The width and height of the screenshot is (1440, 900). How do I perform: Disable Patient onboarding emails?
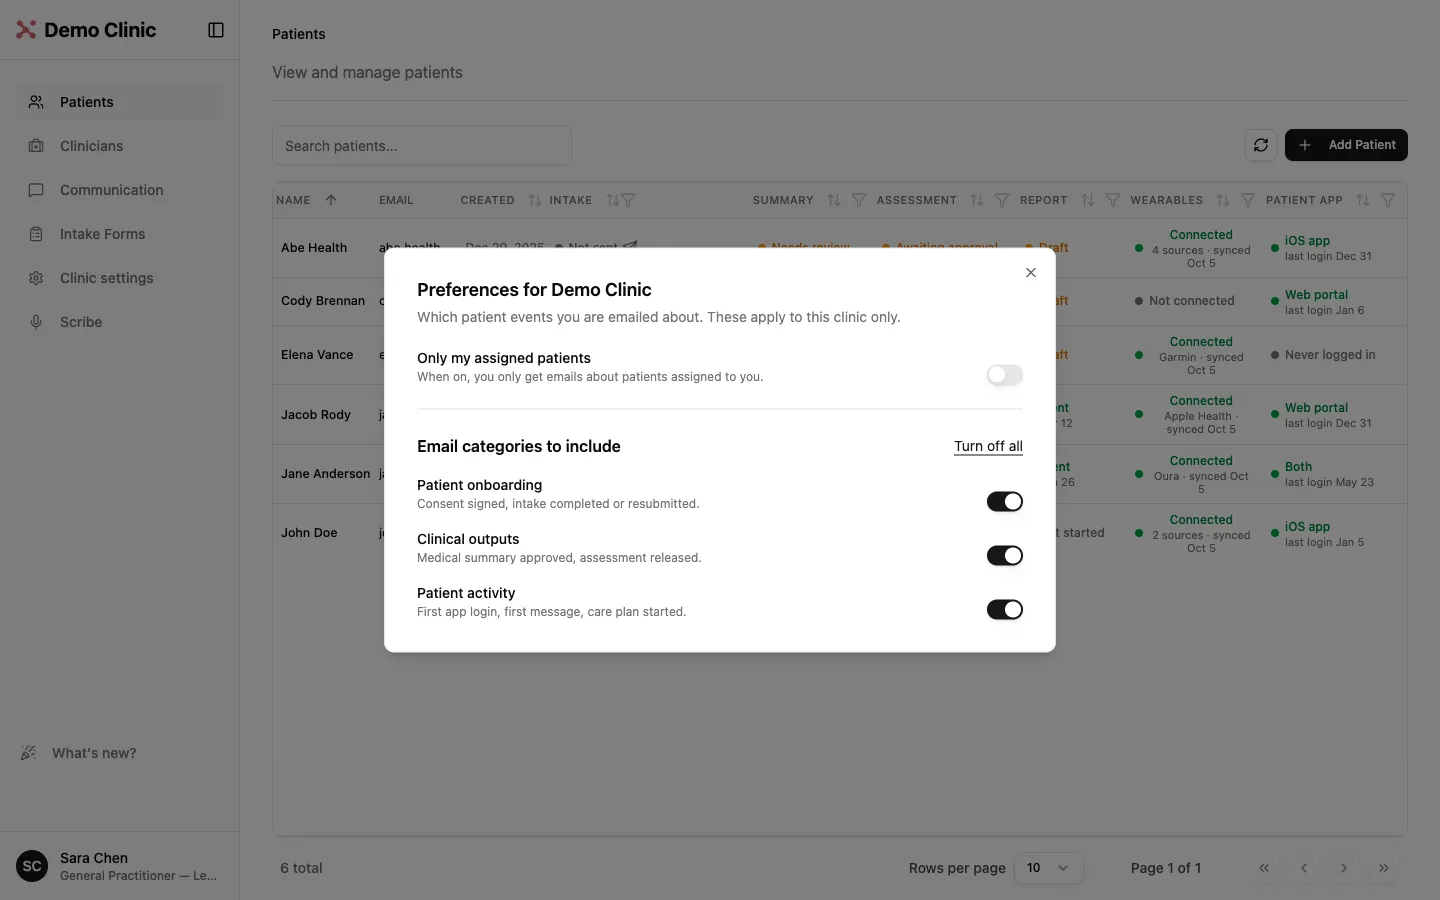pos(1005,502)
